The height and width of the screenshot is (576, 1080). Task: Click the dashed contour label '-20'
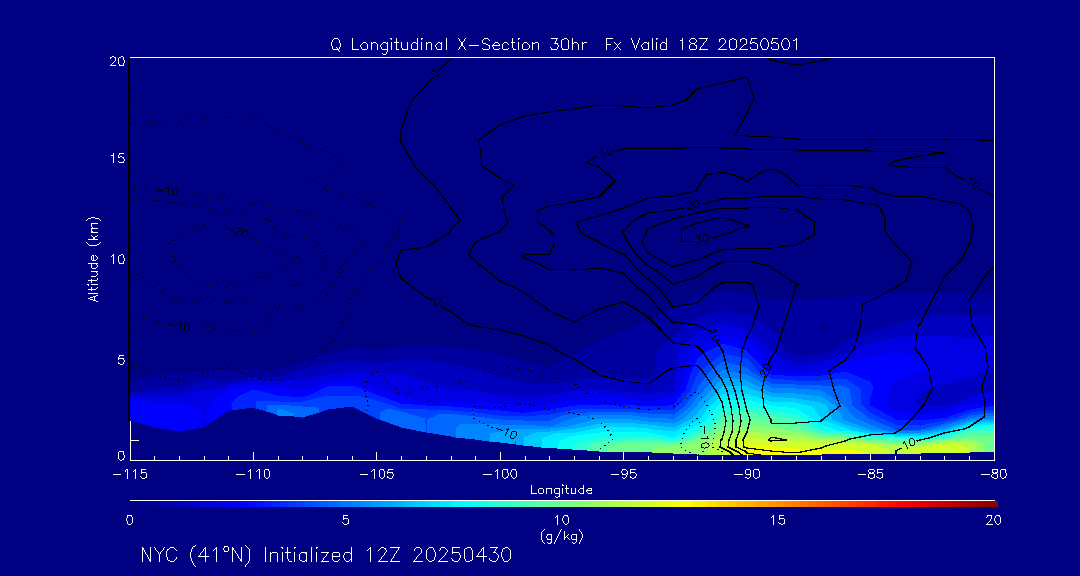239,233
